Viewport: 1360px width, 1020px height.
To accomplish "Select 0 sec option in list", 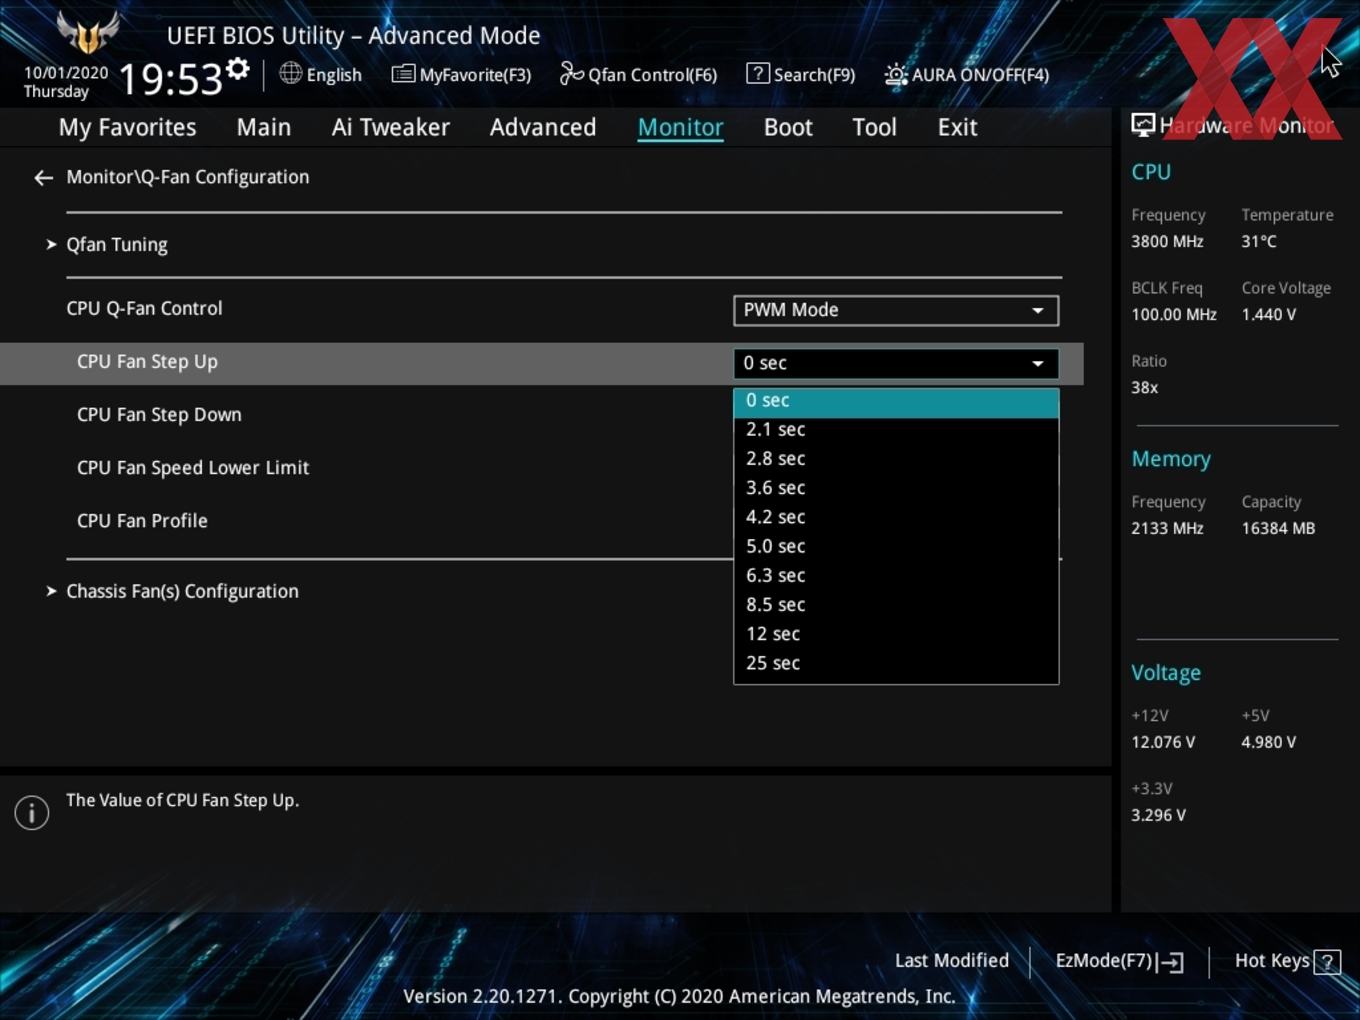I will click(x=896, y=401).
